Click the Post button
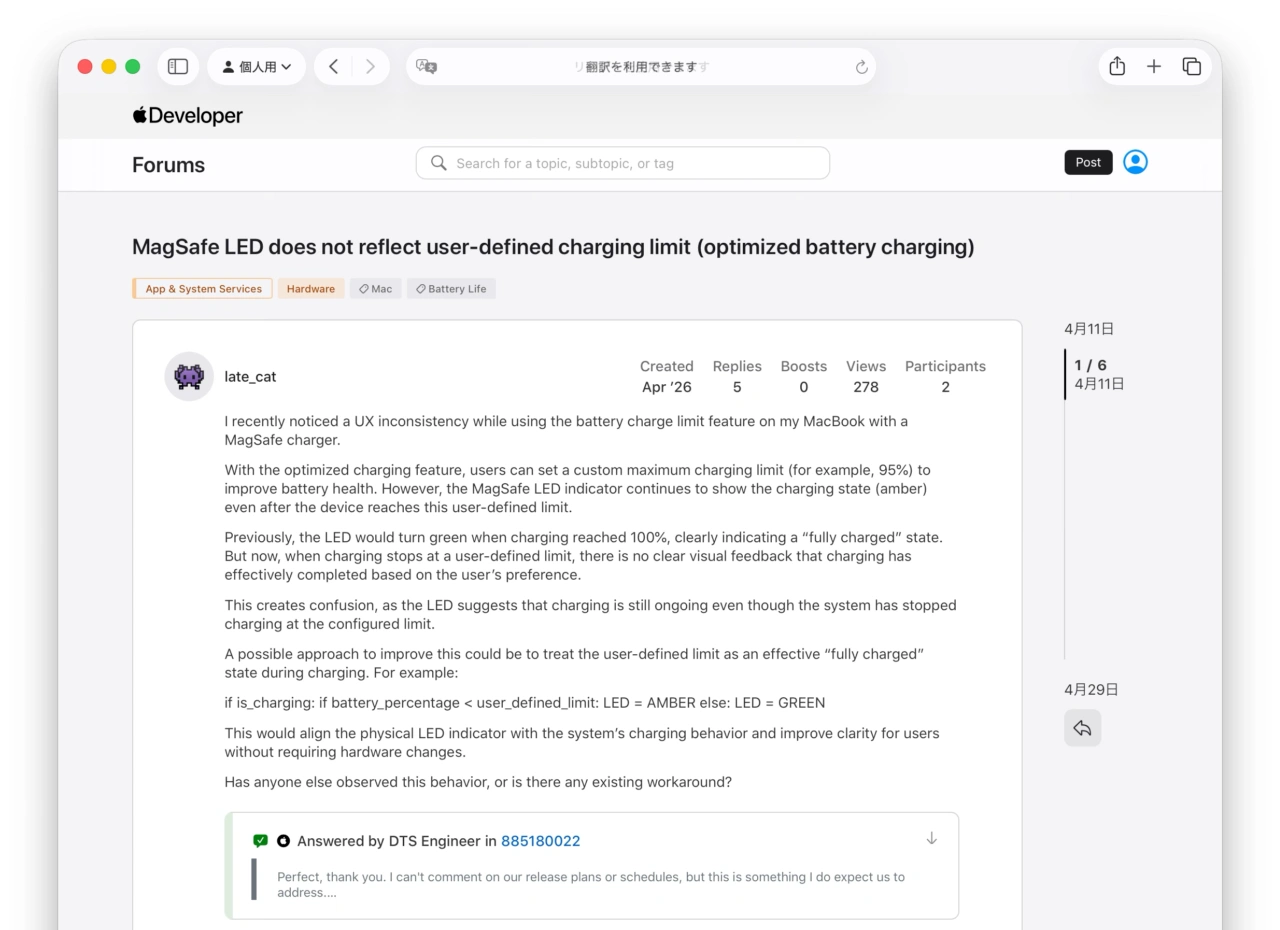The image size is (1280, 930). [1088, 162]
